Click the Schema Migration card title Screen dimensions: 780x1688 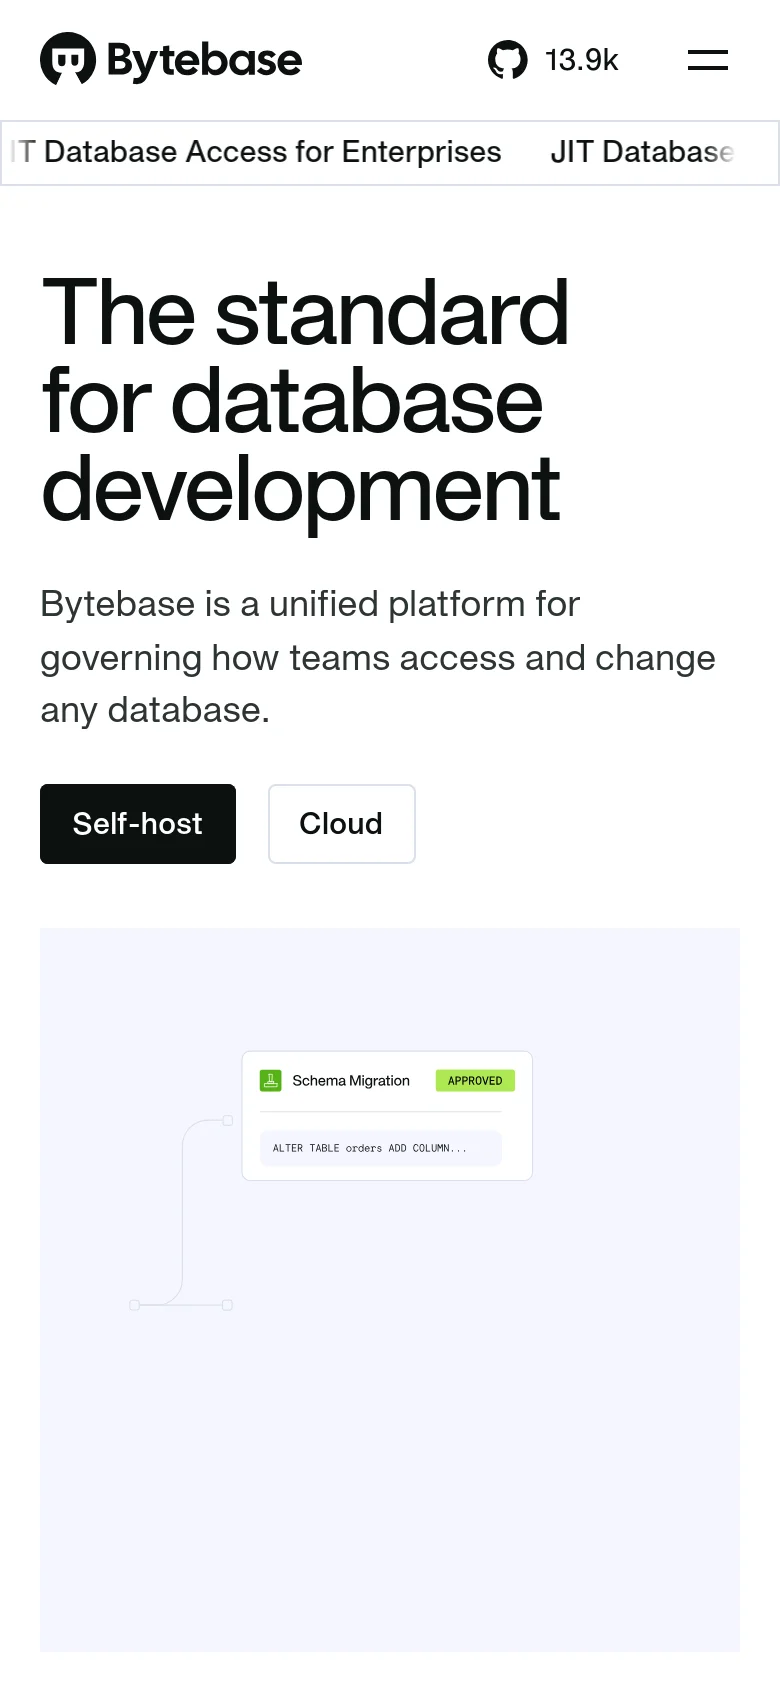tap(351, 1081)
